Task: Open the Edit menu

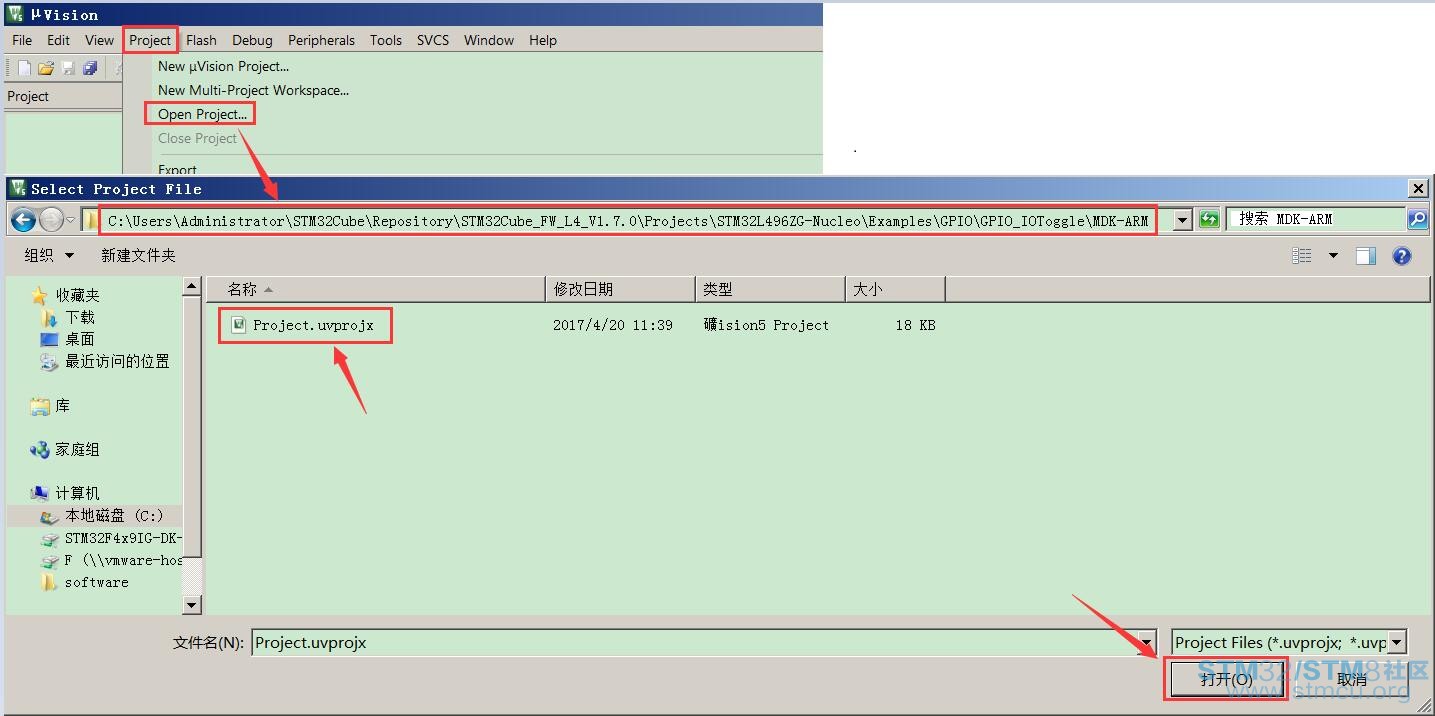Action: coord(59,40)
